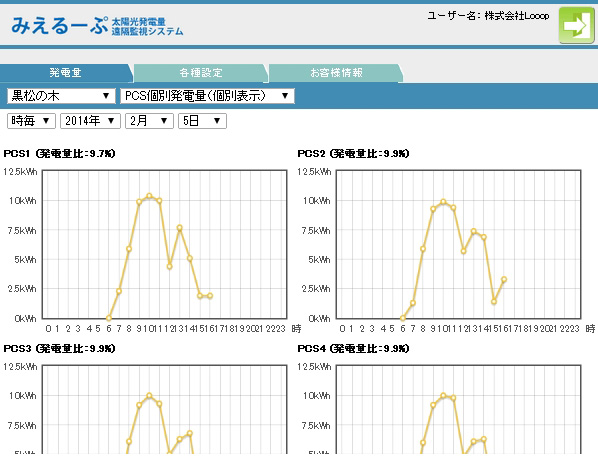This screenshot has height=466, width=598.
Task: Click PCS2 last data point at 16時
Action: click(x=504, y=280)
